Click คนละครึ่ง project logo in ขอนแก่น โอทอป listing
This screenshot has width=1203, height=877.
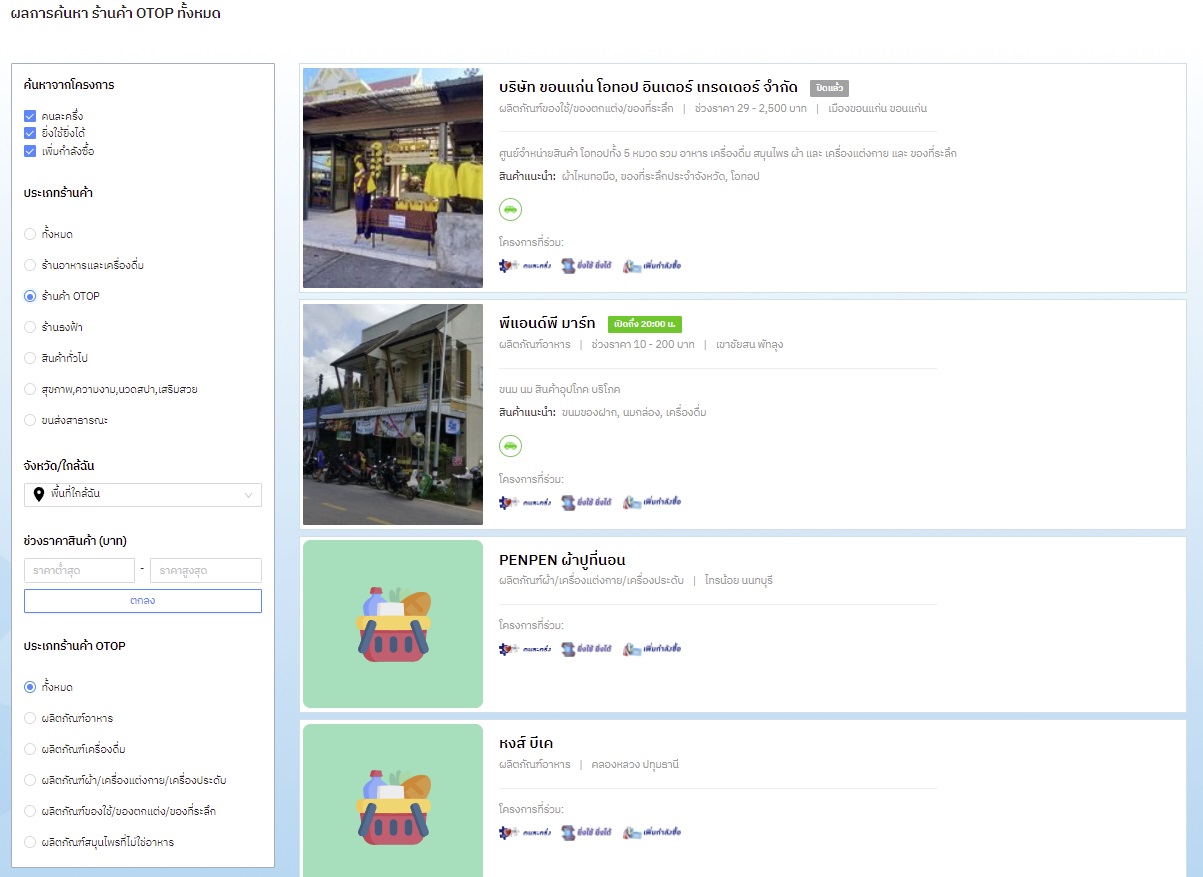(x=525, y=266)
